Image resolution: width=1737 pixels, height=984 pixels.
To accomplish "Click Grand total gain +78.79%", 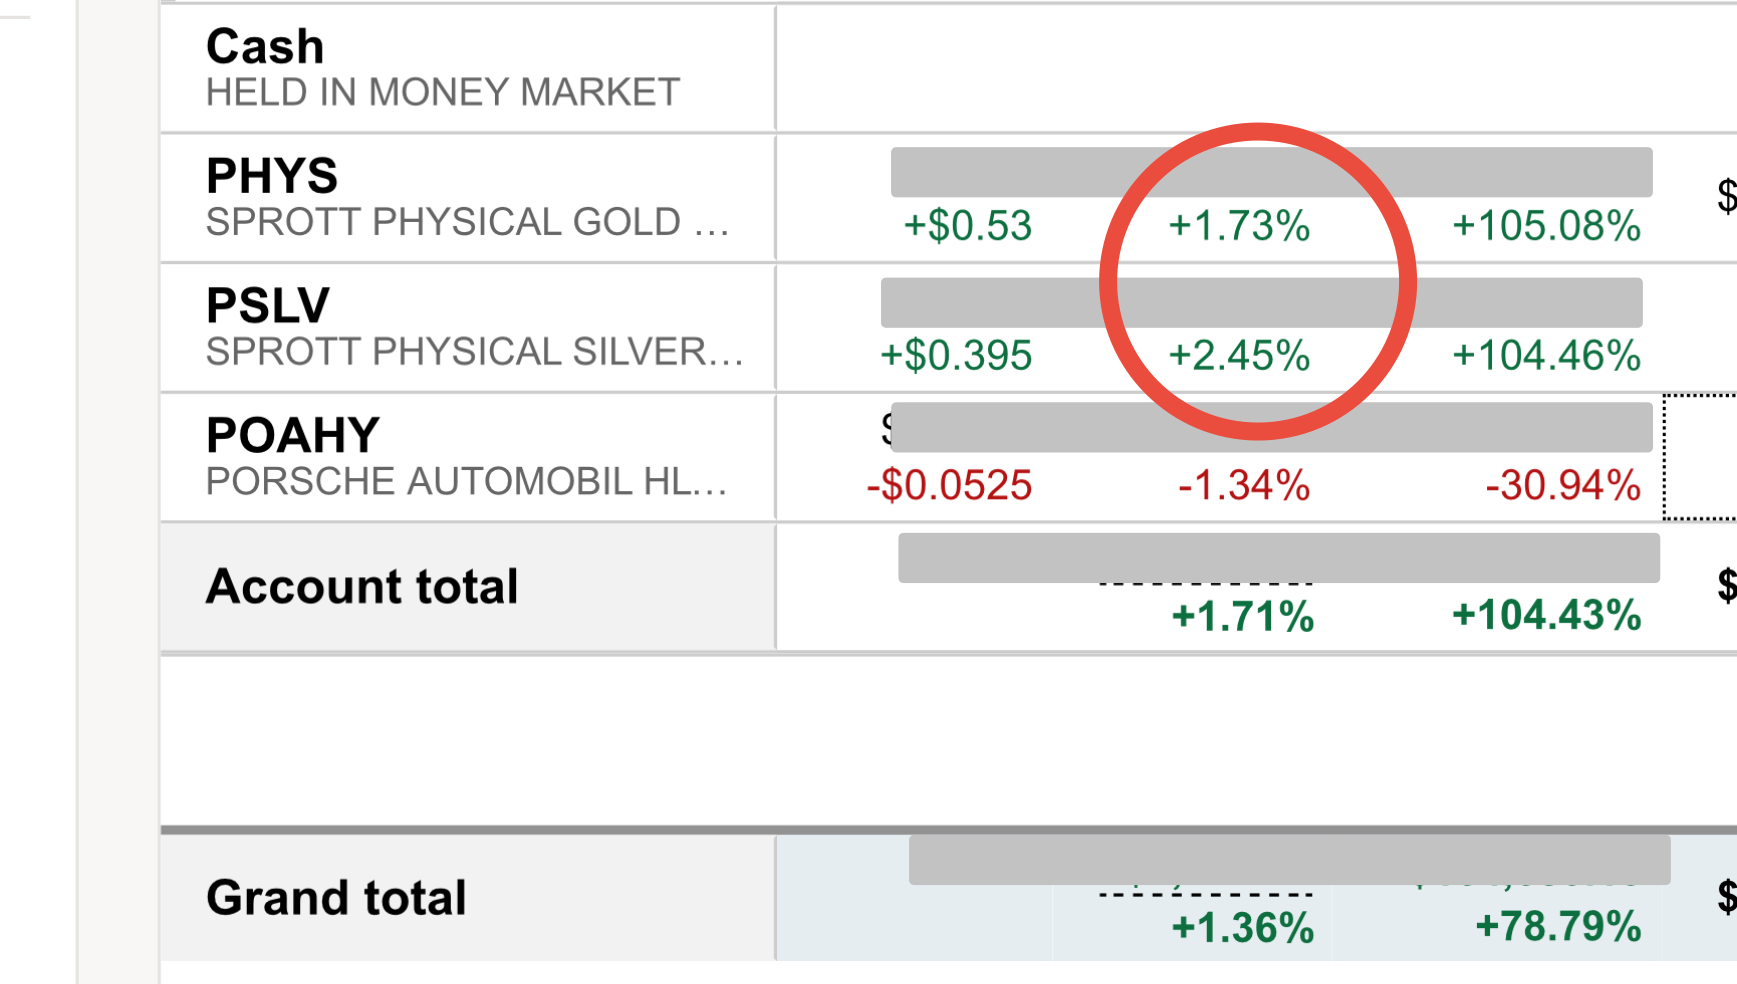I will point(1558,927).
